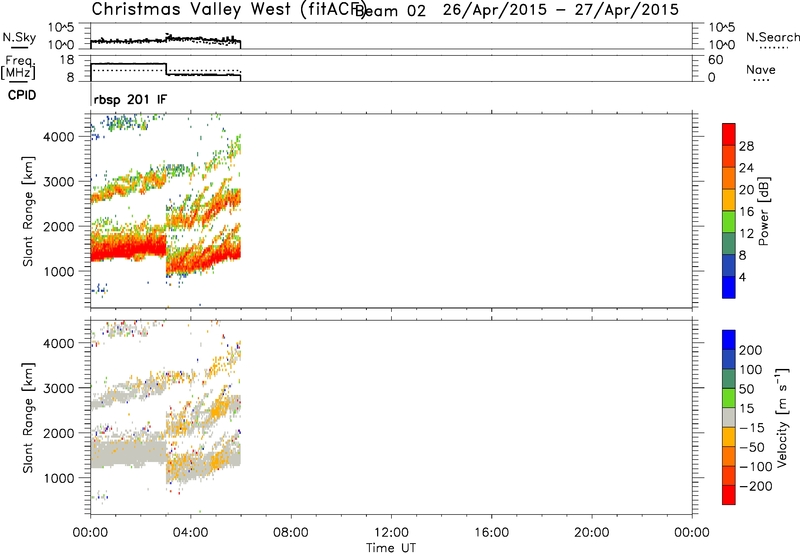Click the '20:00' time axis tick label

pos(591,533)
